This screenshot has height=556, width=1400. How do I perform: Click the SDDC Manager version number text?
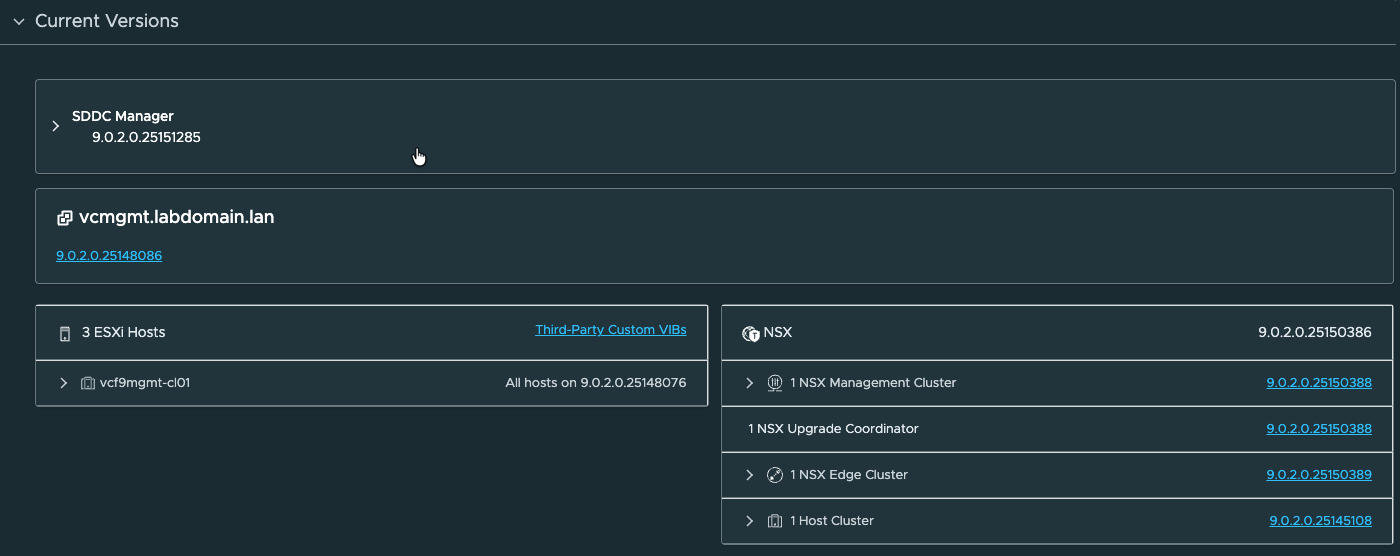point(146,138)
